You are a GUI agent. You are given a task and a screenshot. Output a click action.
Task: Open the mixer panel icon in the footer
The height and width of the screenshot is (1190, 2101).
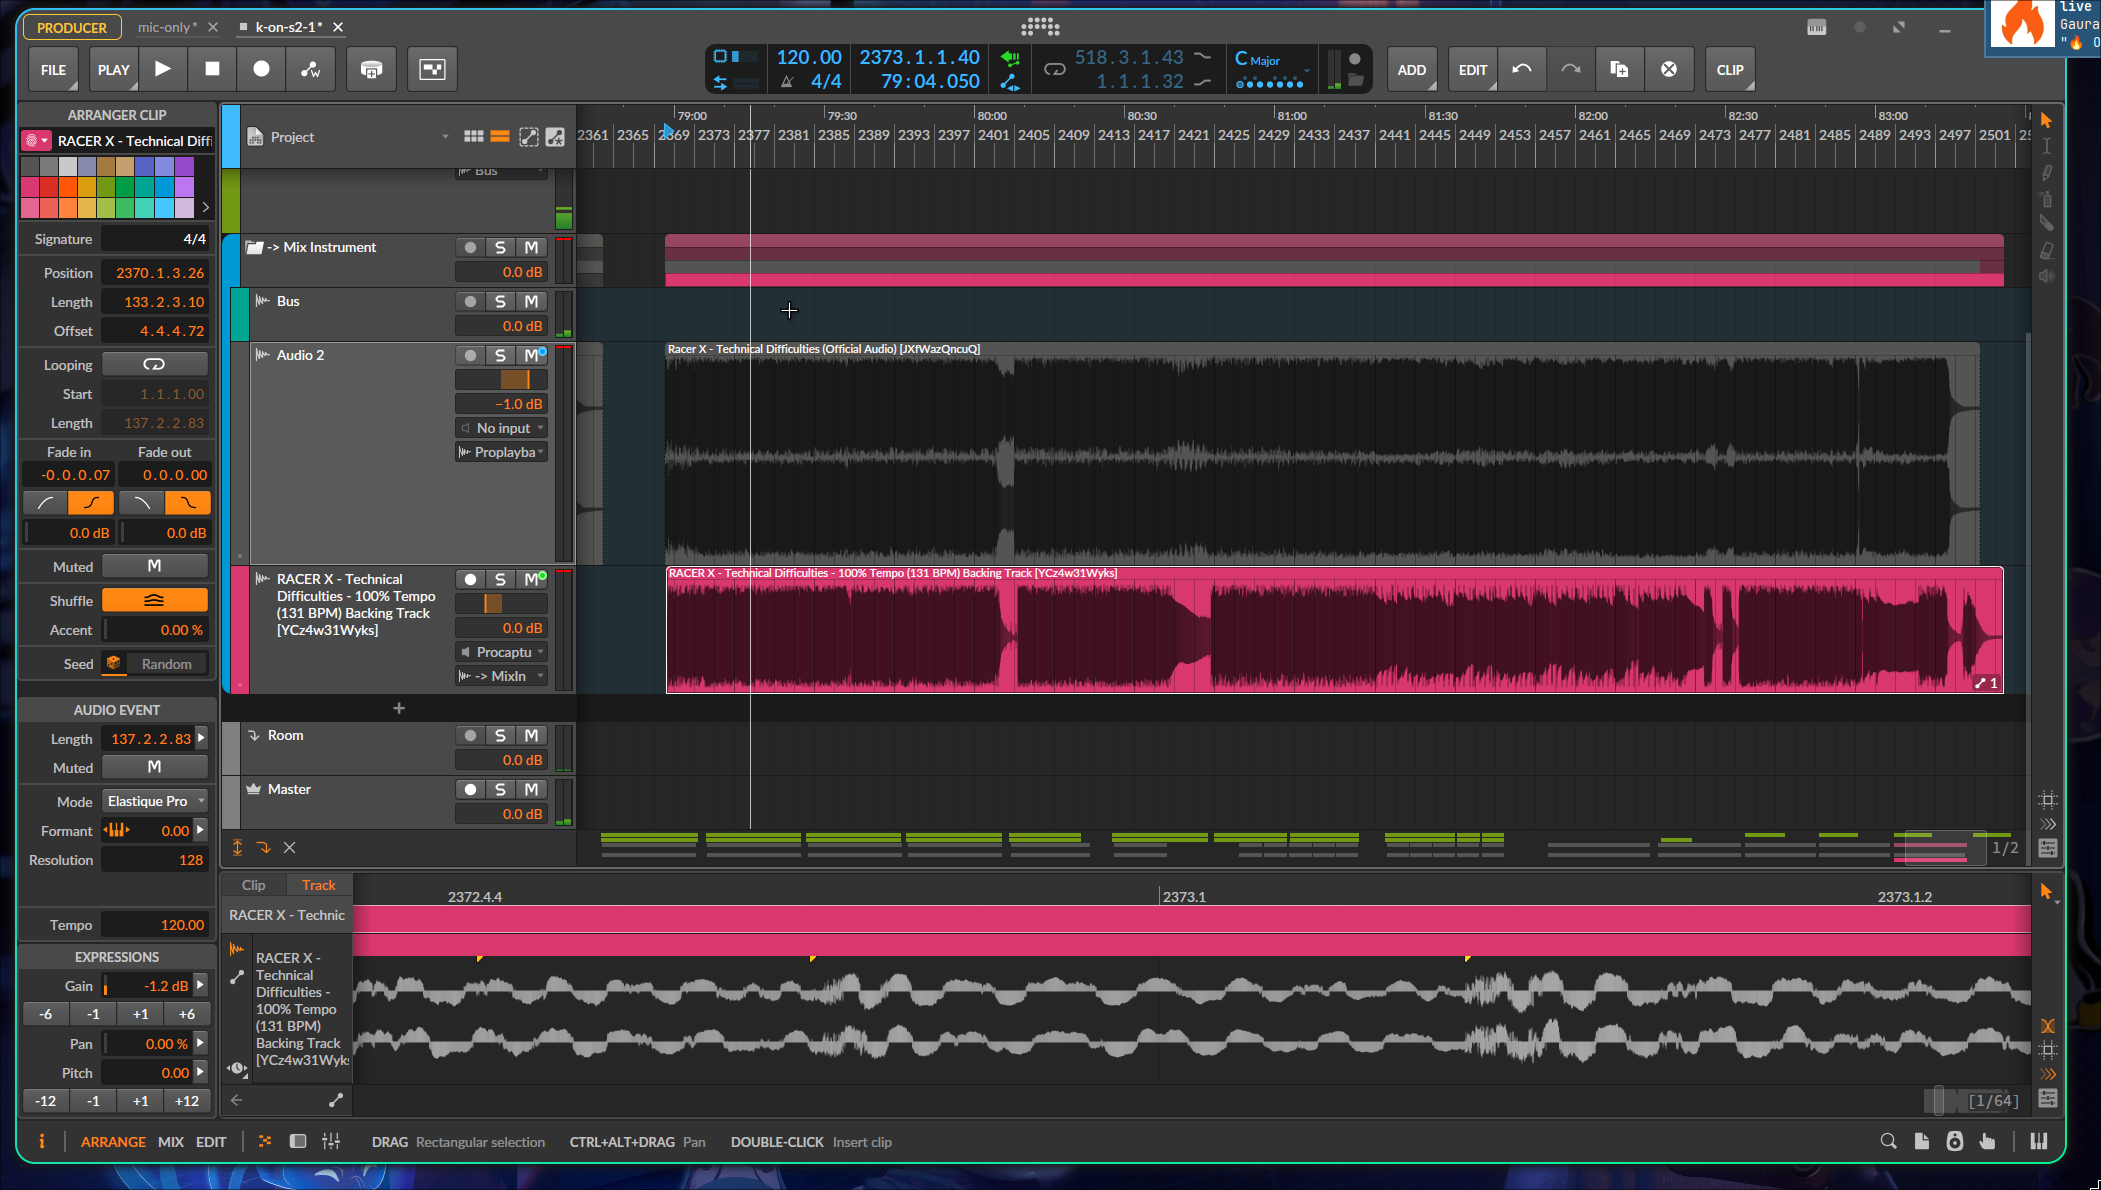[331, 1141]
